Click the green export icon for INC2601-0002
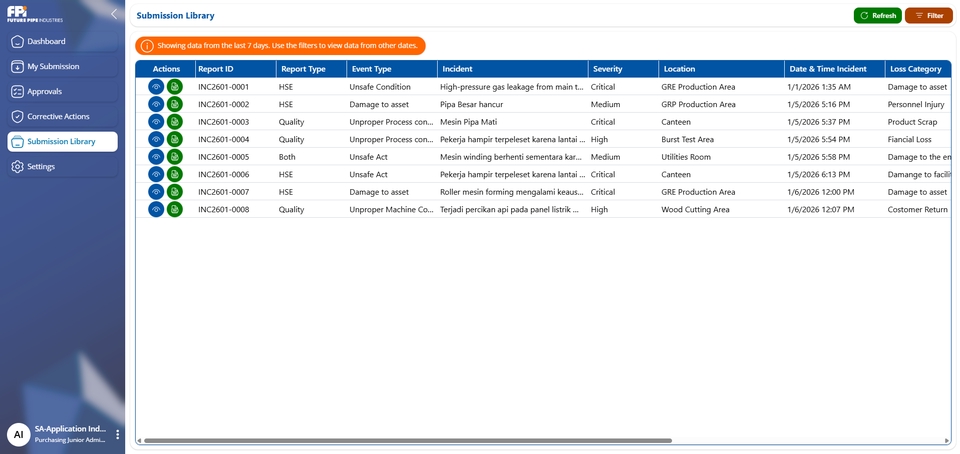 175,104
